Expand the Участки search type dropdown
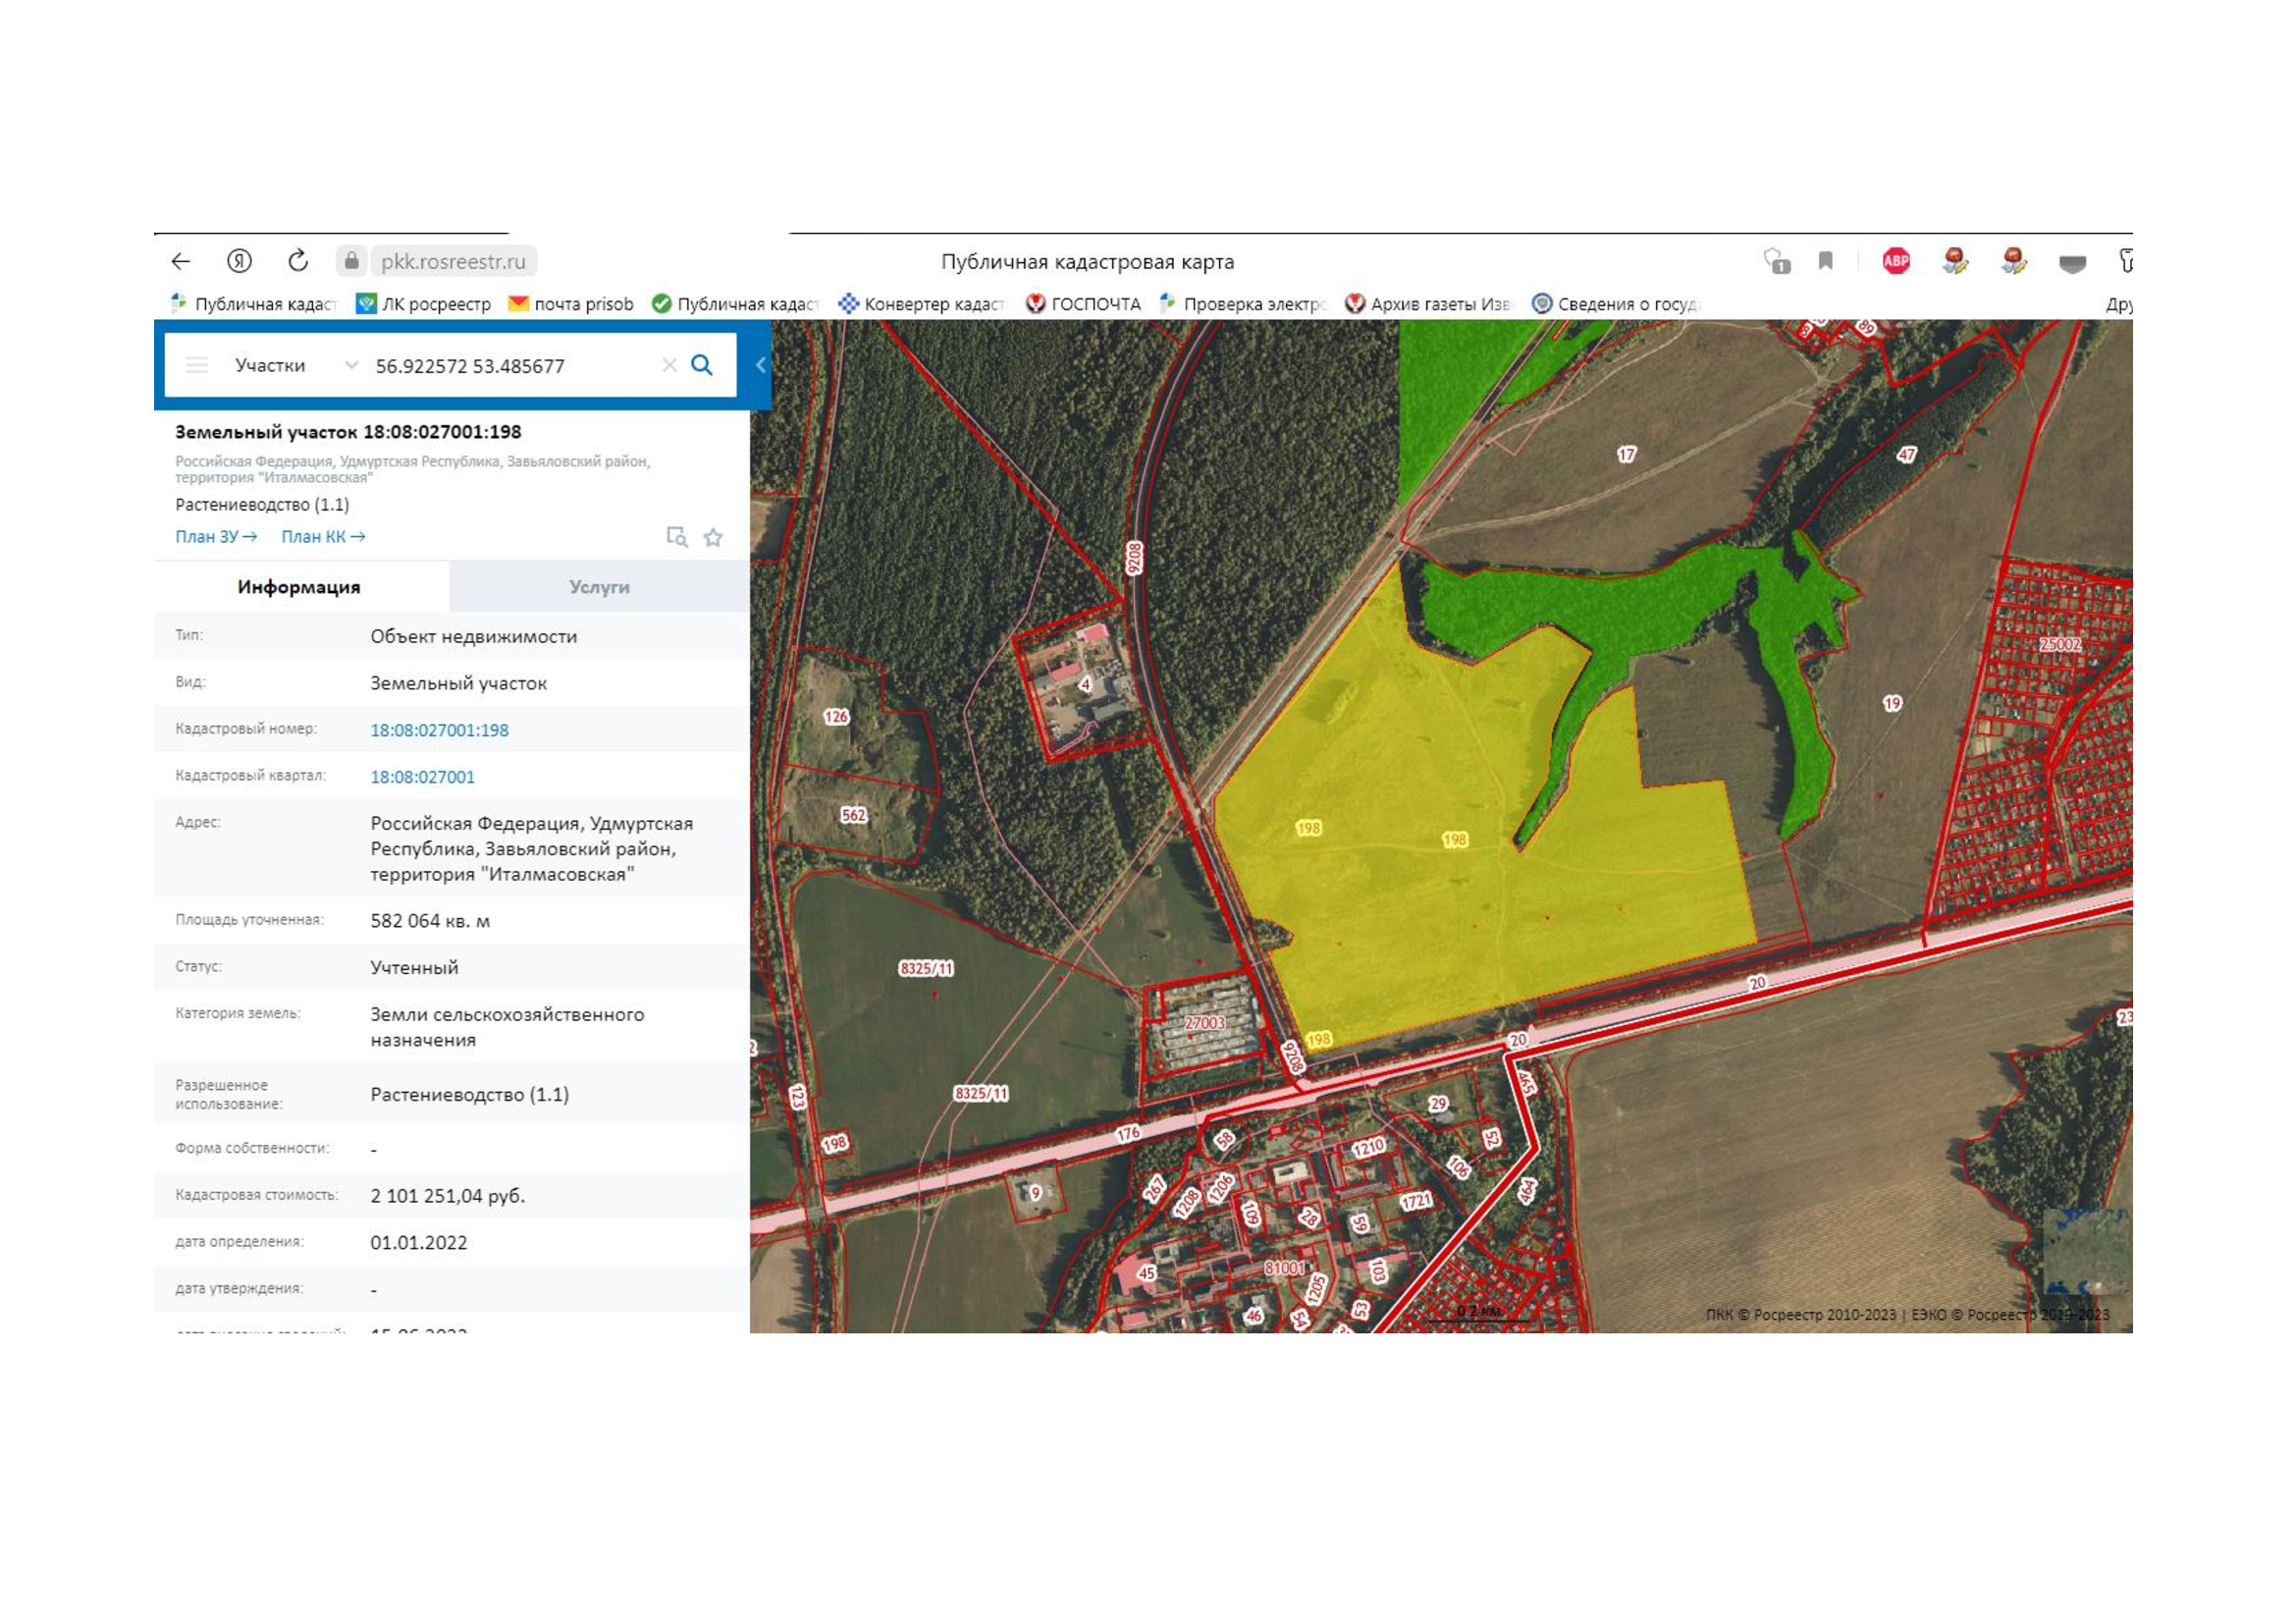This screenshot has height=1624, width=2296. click(x=351, y=365)
